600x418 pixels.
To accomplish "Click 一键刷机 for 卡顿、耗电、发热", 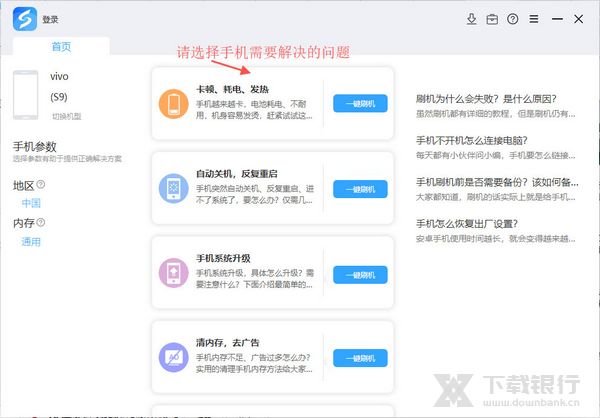I will tap(359, 103).
